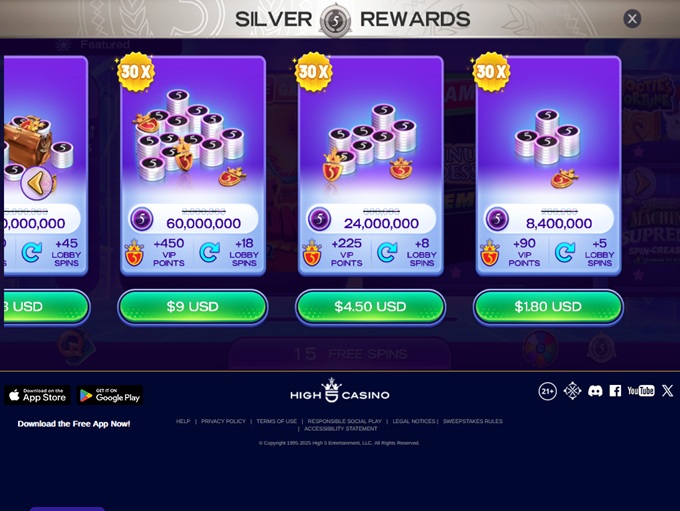Click the 21+ age badge icon
The height and width of the screenshot is (511, 680).
(x=547, y=391)
